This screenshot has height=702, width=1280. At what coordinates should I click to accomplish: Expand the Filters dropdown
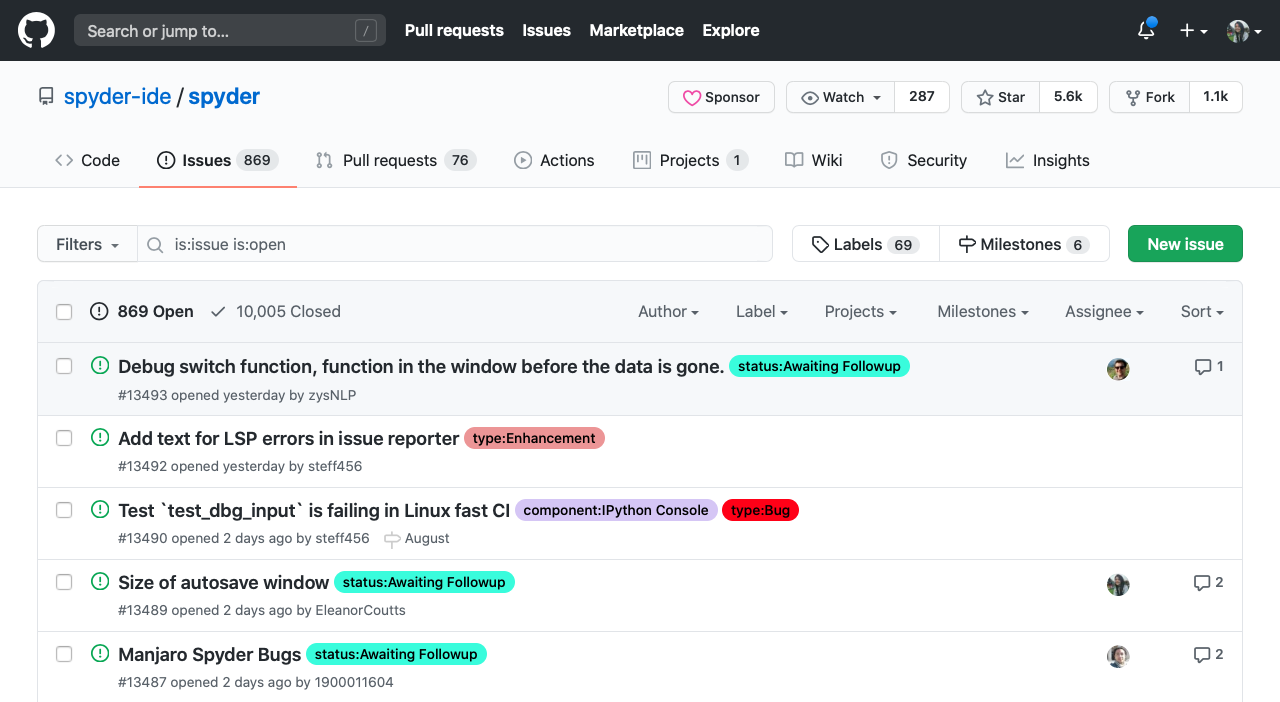coord(87,244)
